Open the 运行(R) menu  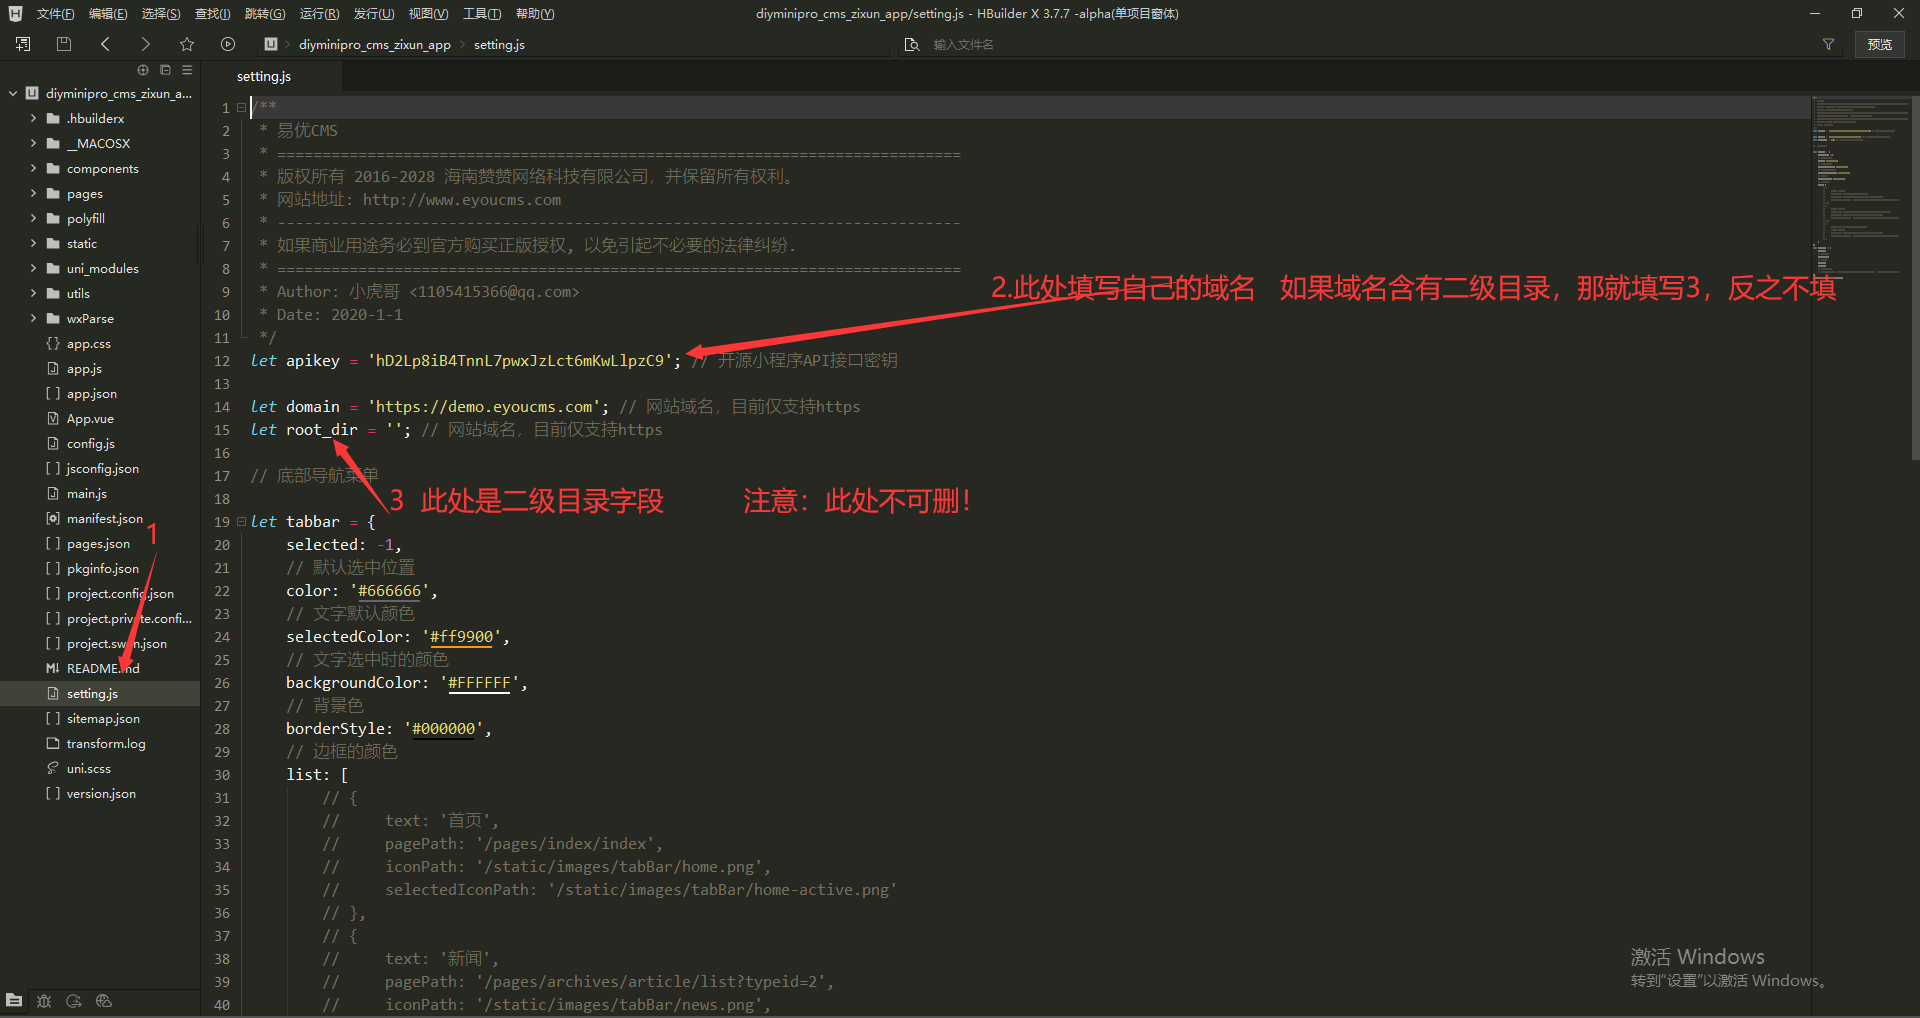pos(318,13)
